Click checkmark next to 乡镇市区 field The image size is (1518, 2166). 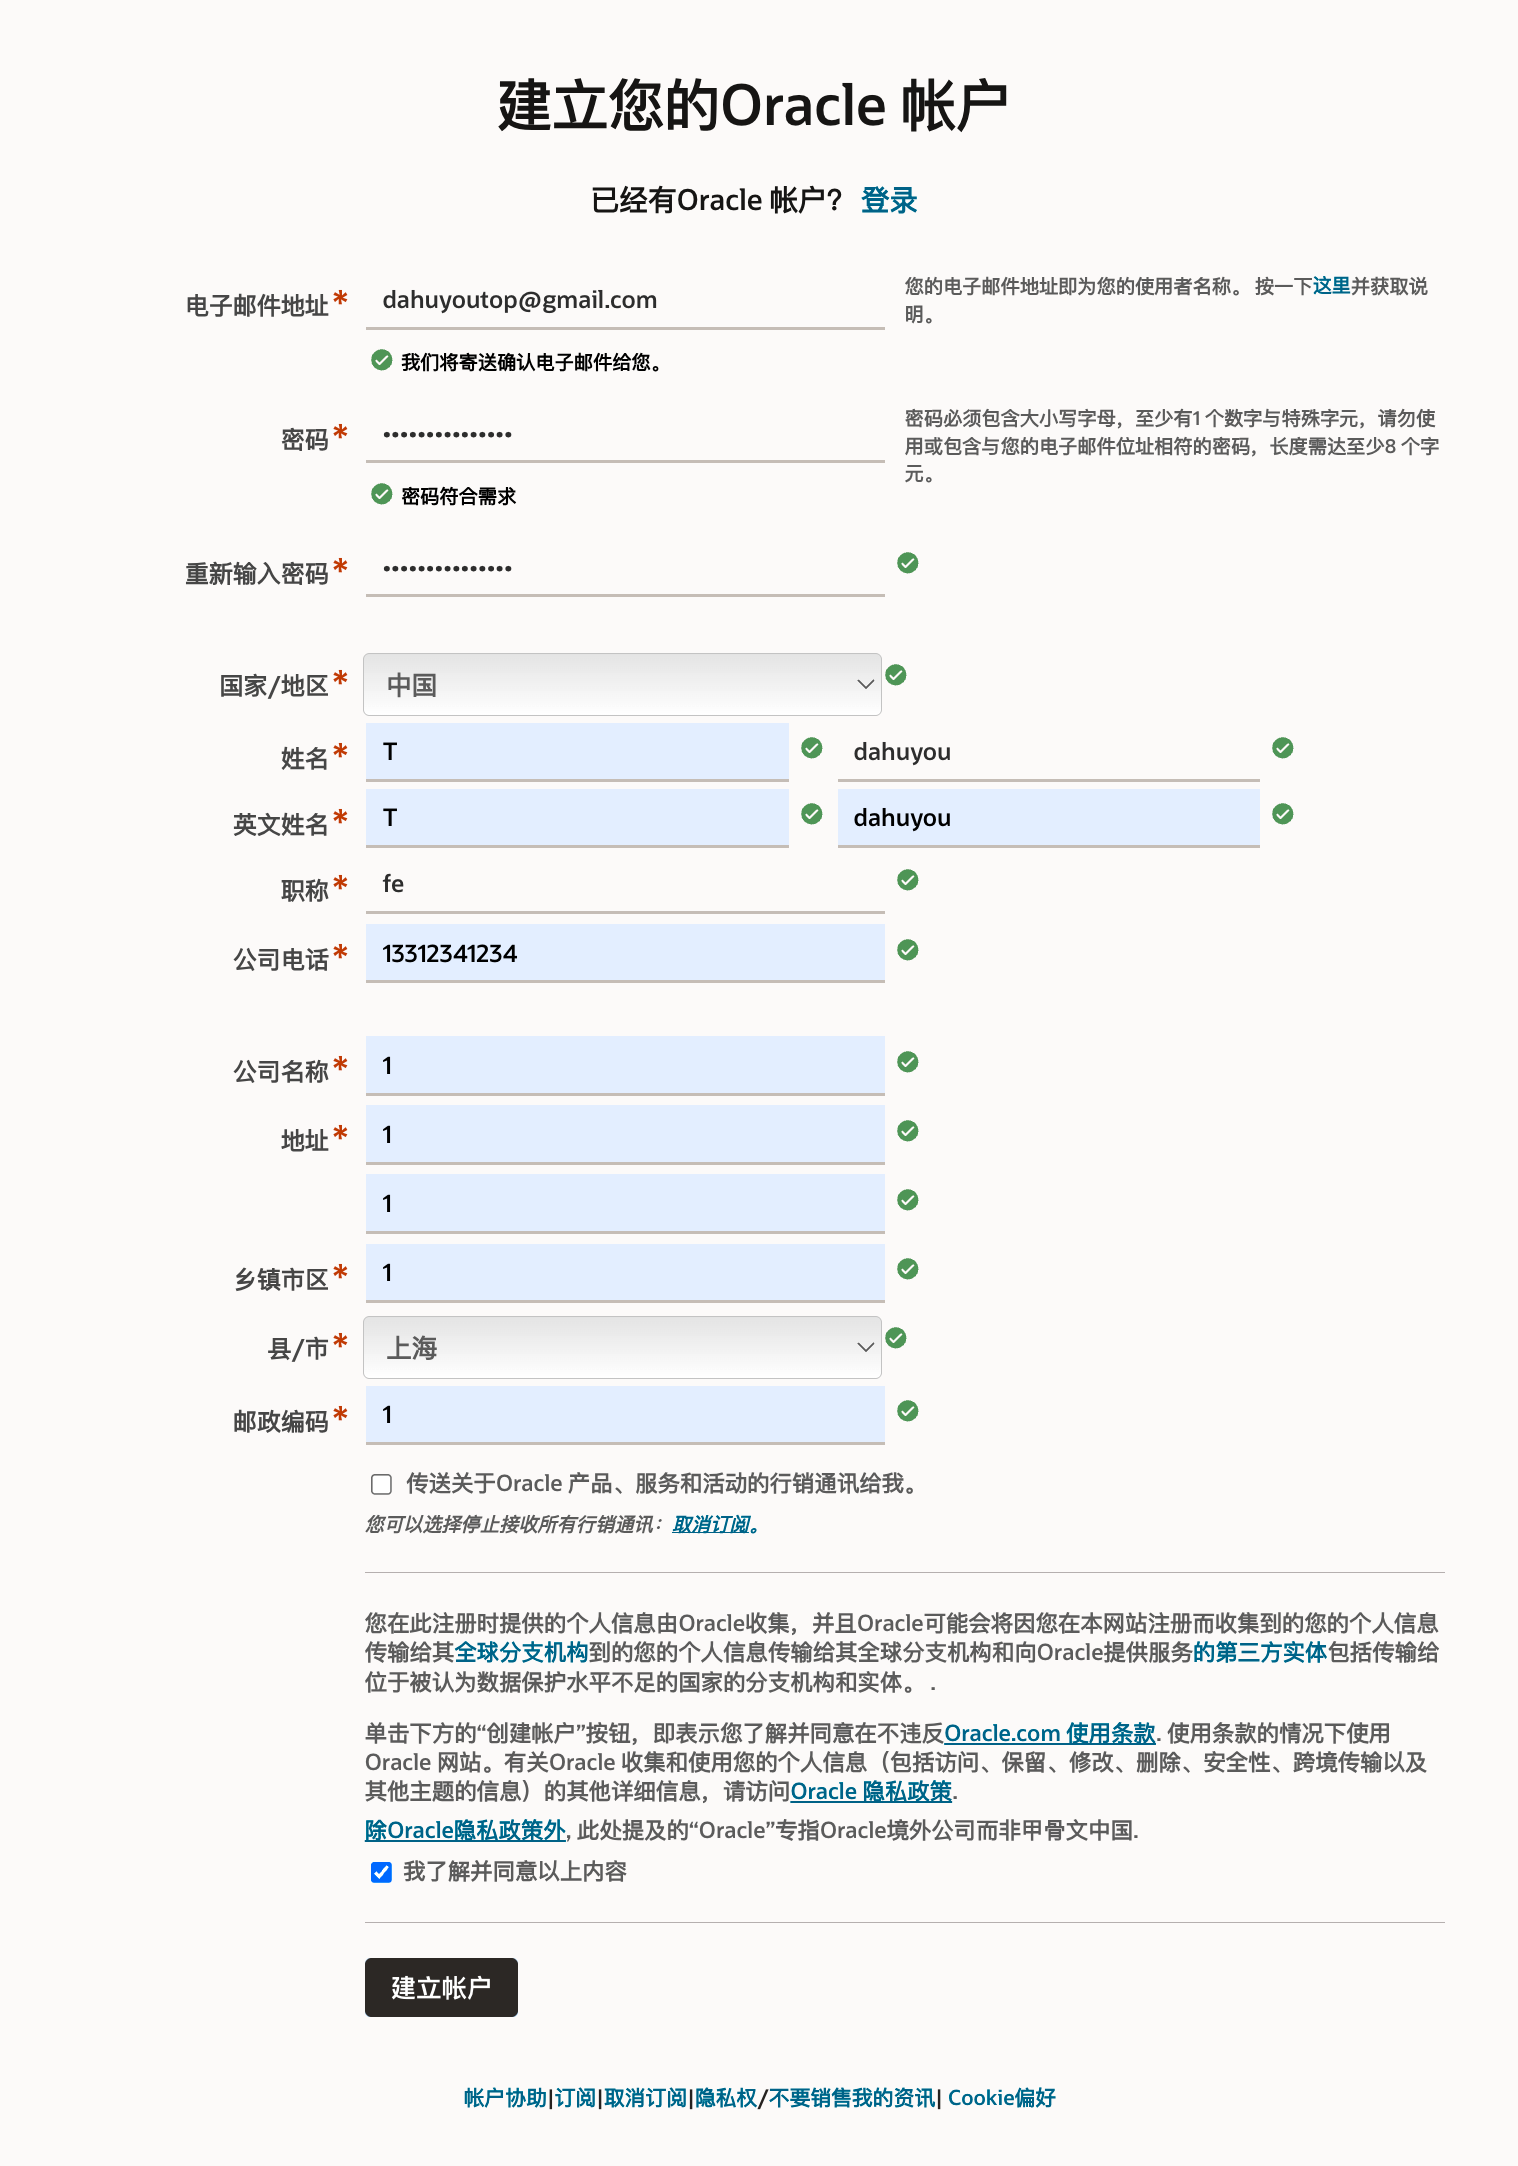pos(908,1269)
